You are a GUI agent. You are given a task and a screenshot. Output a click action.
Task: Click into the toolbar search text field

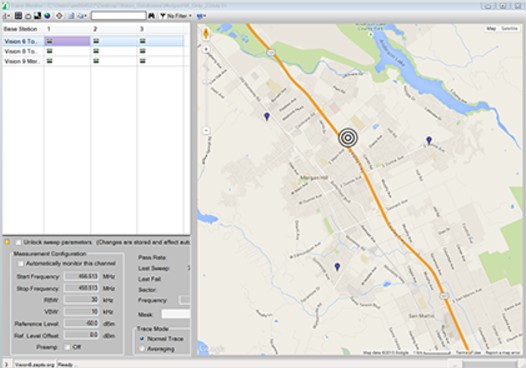point(118,16)
